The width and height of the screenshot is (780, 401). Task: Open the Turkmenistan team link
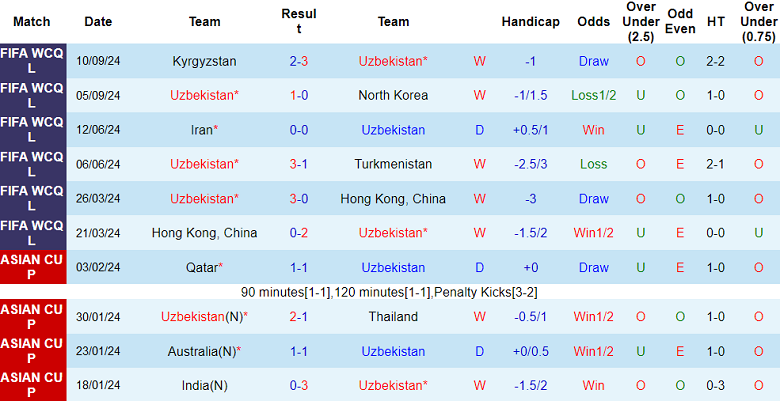coord(393,164)
